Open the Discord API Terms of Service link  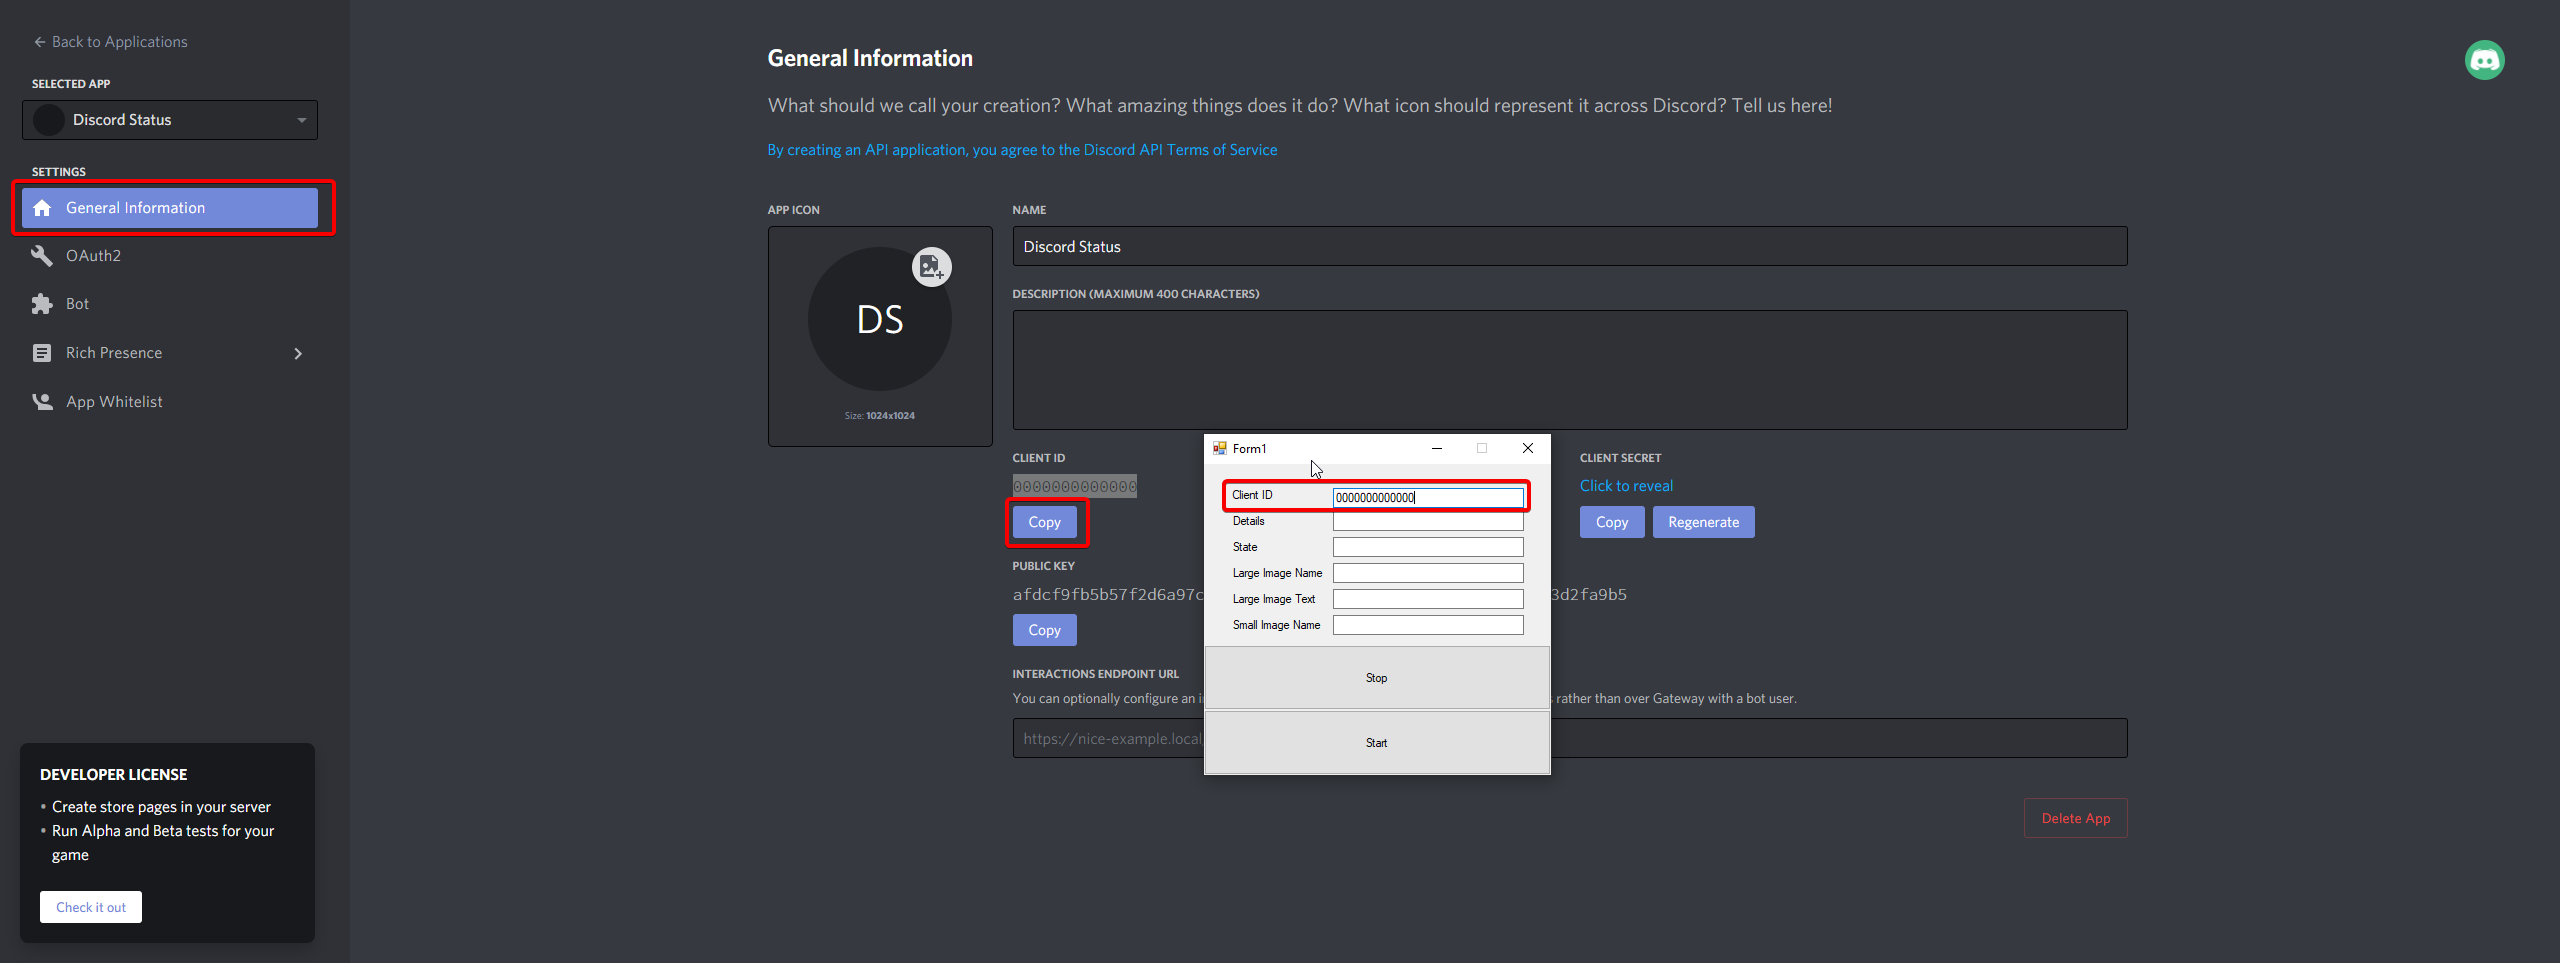click(1022, 150)
